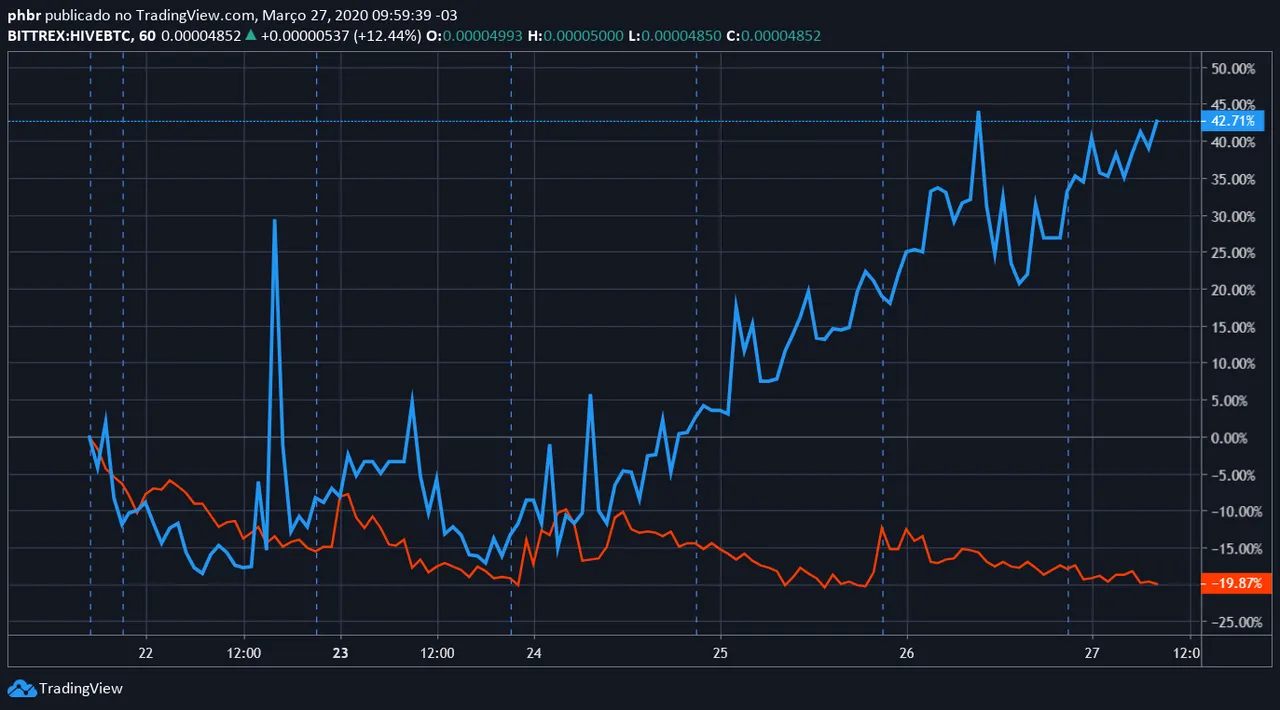Click the phbr author name
1280x710 pixels.
[x=25, y=16]
